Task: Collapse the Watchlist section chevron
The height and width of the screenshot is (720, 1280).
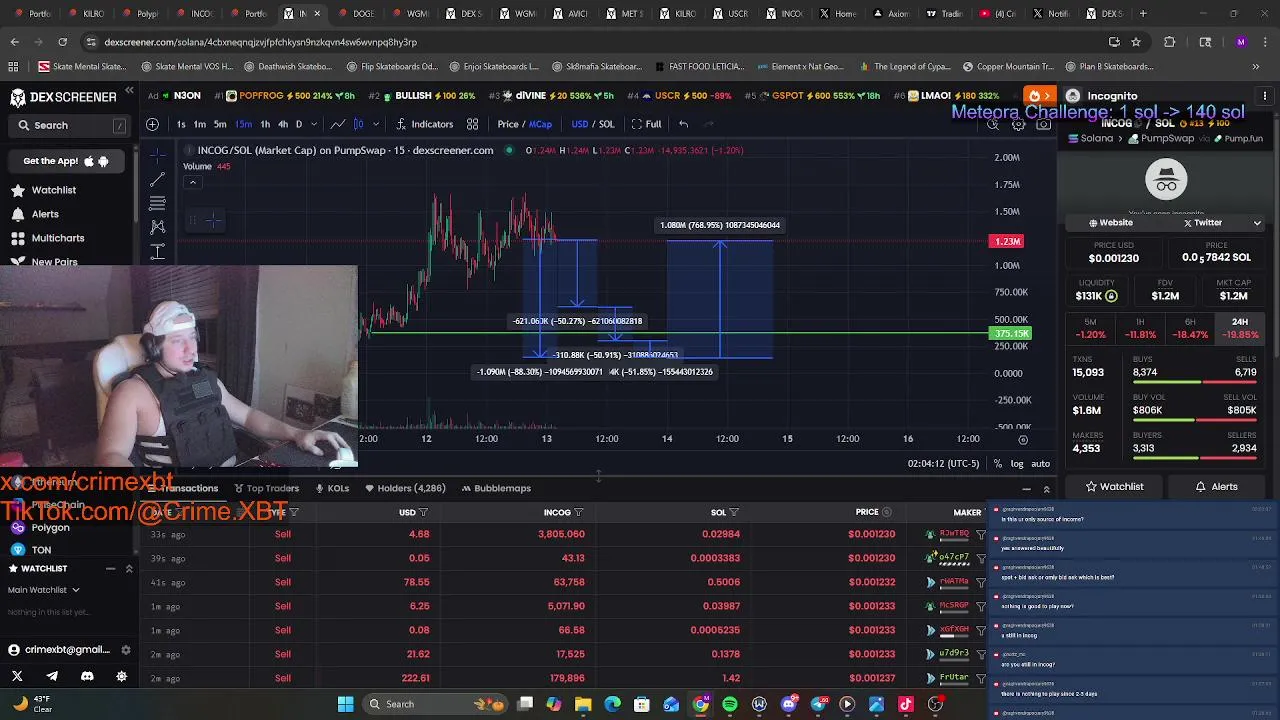Action: pyautogui.click(x=129, y=569)
